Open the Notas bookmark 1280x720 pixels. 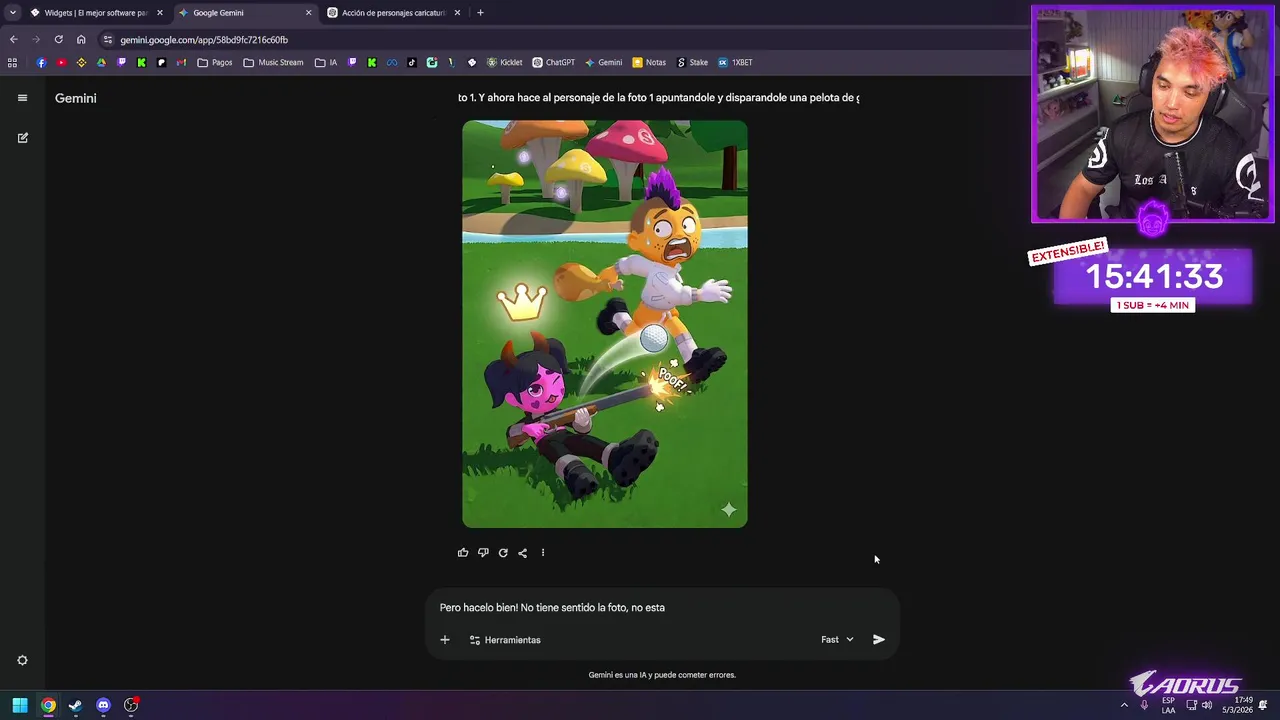pyautogui.click(x=649, y=62)
